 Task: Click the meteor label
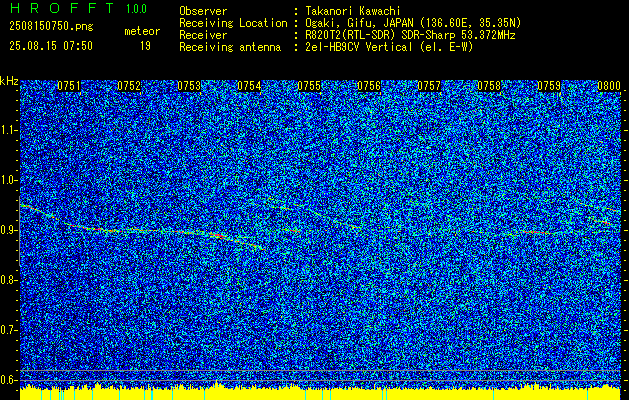click(x=142, y=31)
